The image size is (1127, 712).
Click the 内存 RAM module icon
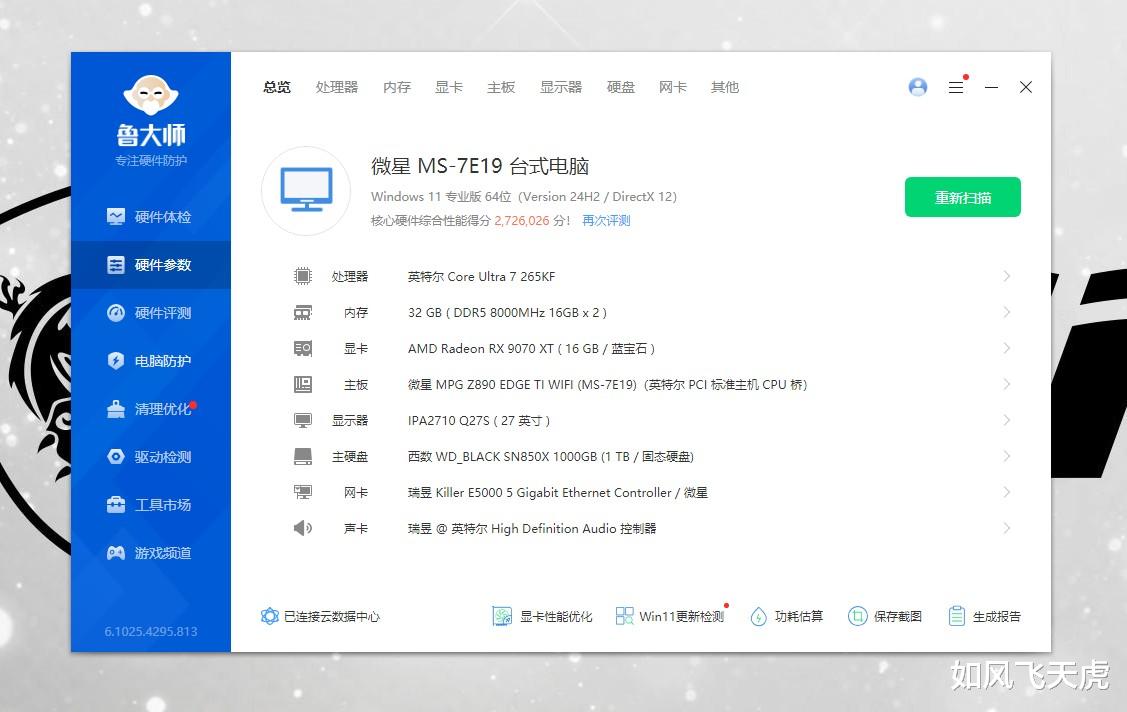(303, 313)
